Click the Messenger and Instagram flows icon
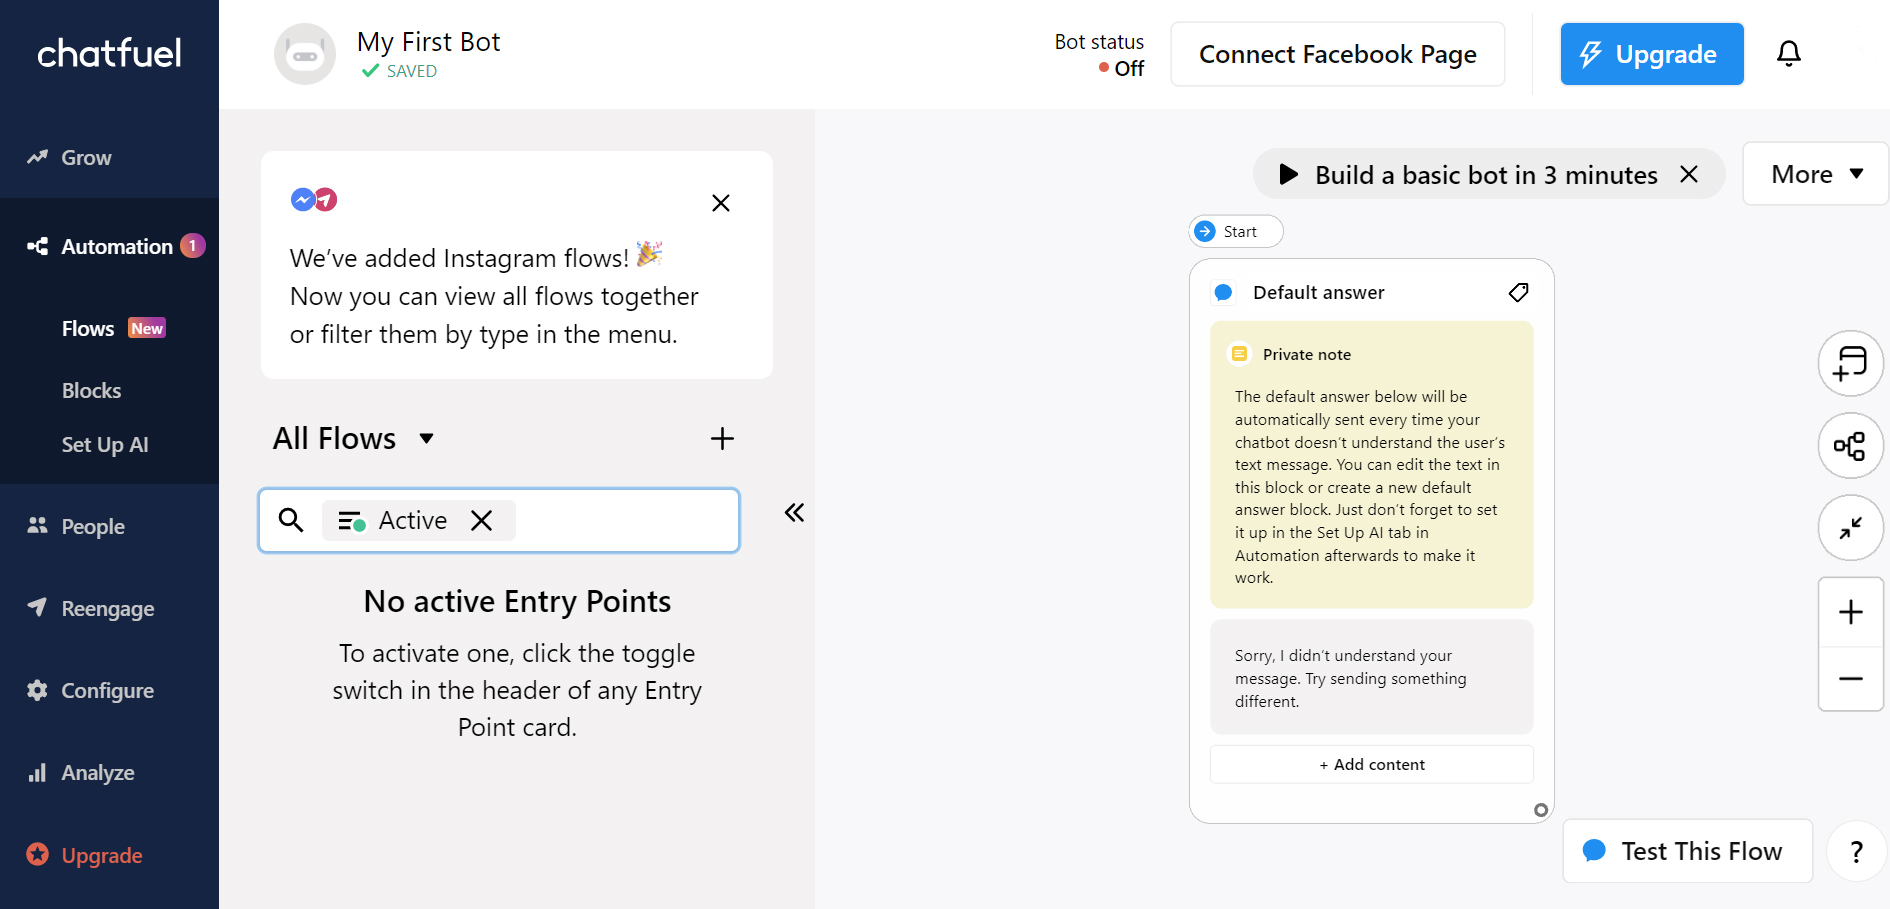 pos(314,200)
